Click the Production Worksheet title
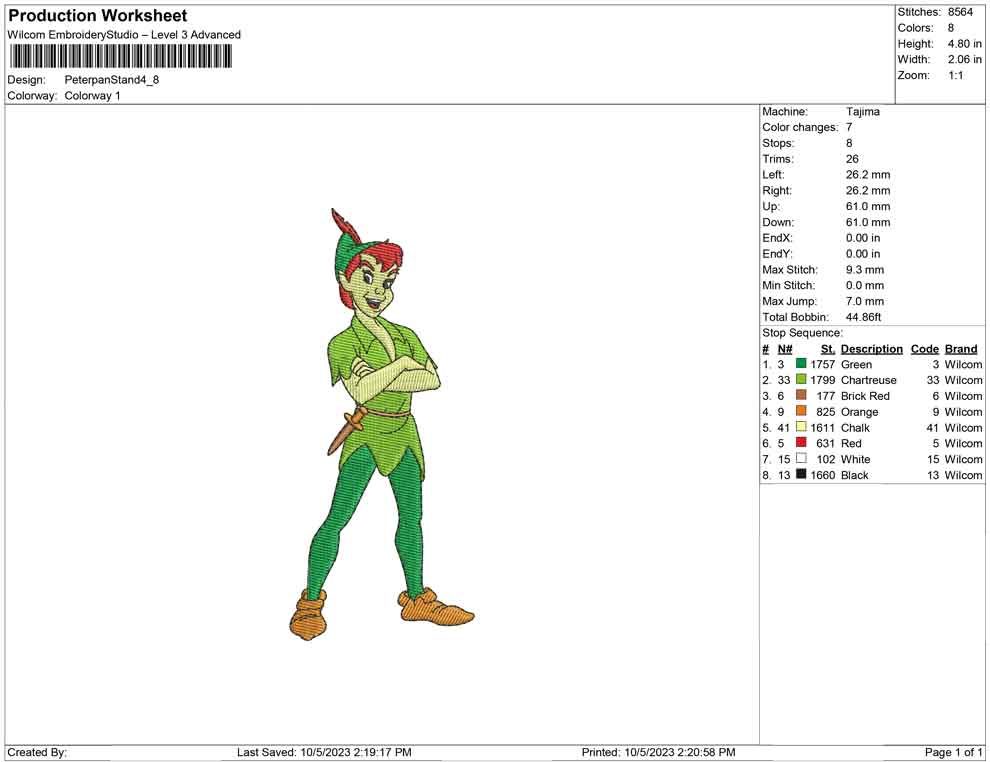The width and height of the screenshot is (990, 762). pos(98,16)
